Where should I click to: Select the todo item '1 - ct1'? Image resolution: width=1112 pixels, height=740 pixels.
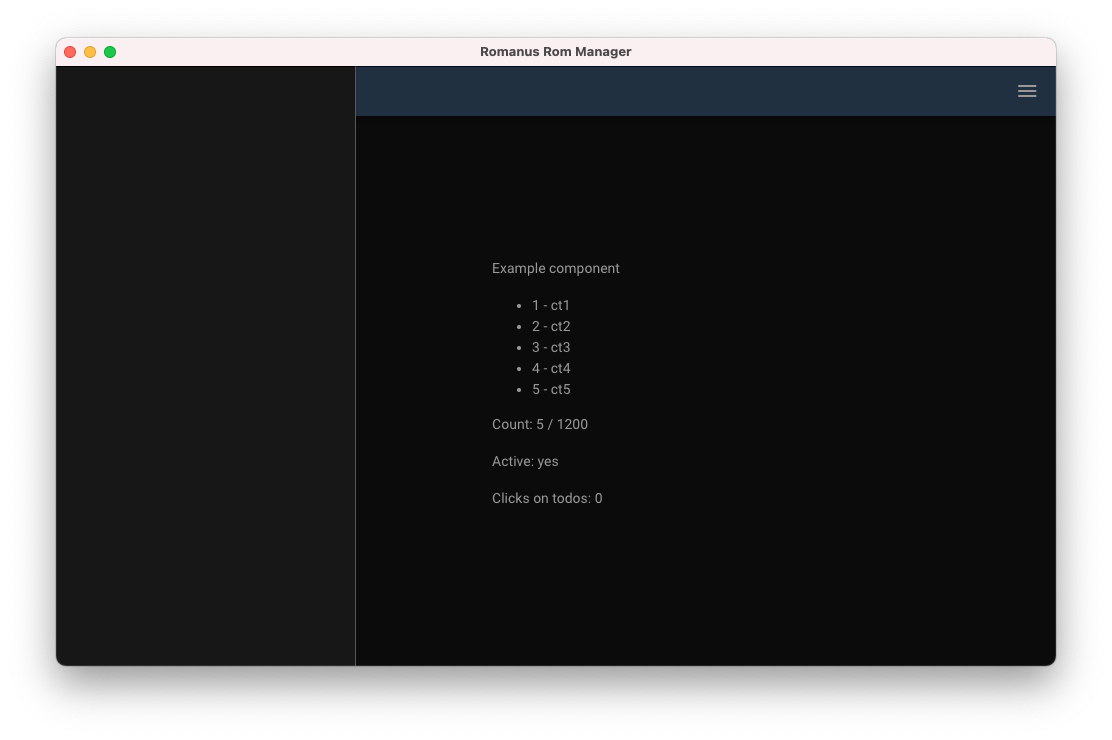551,305
